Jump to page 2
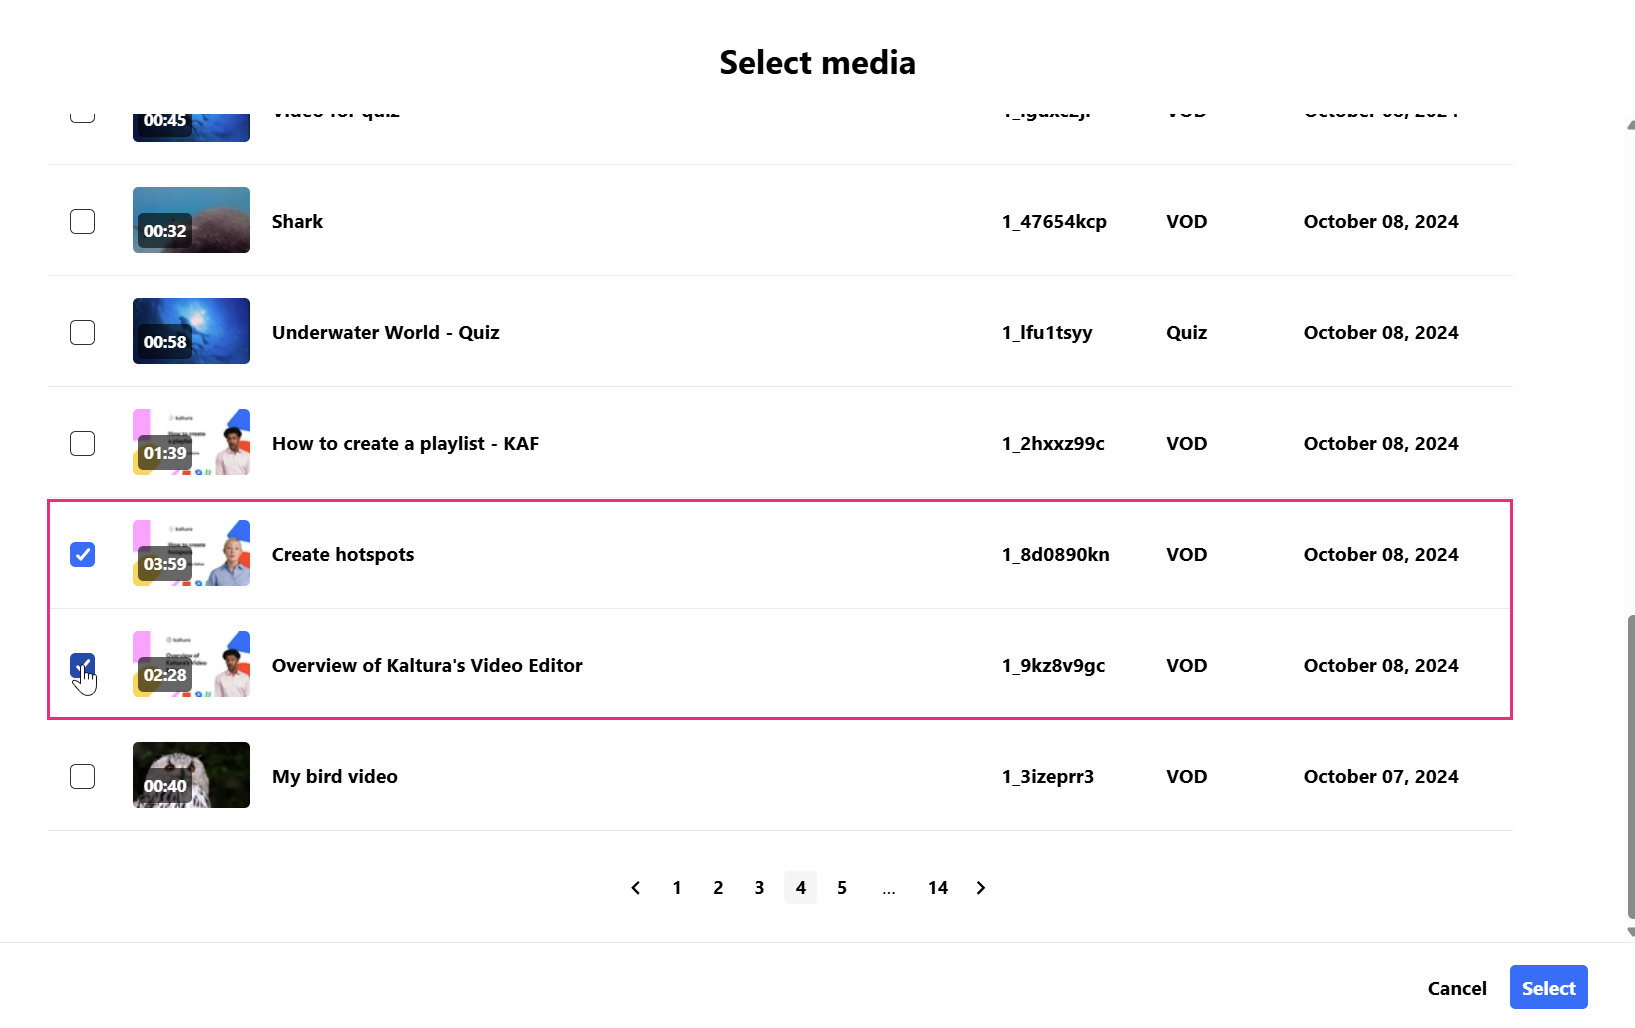 pos(718,888)
